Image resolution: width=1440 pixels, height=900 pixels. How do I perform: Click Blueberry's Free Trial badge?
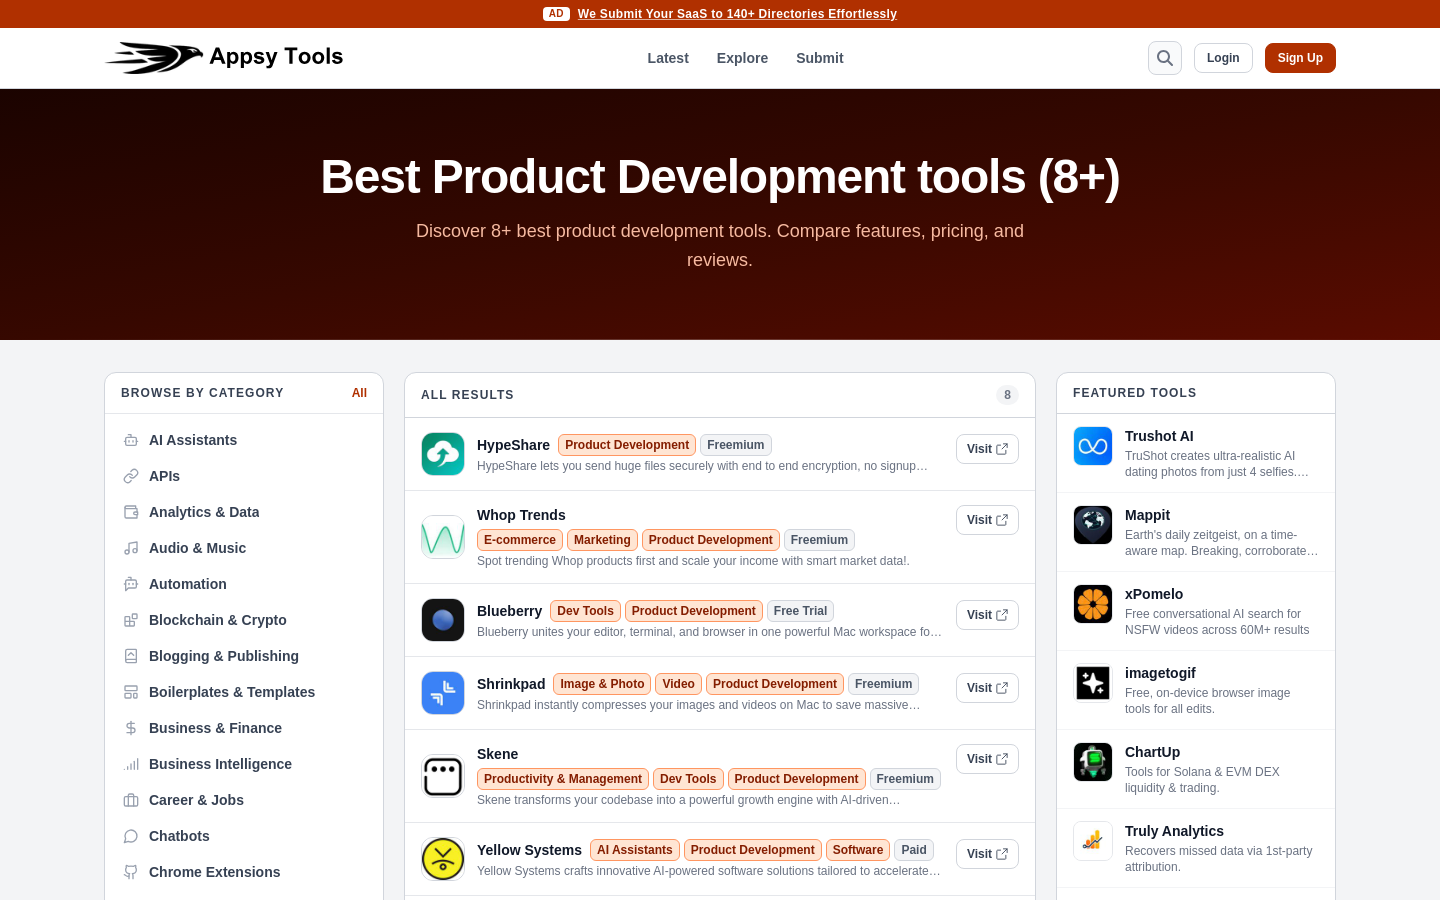800,611
